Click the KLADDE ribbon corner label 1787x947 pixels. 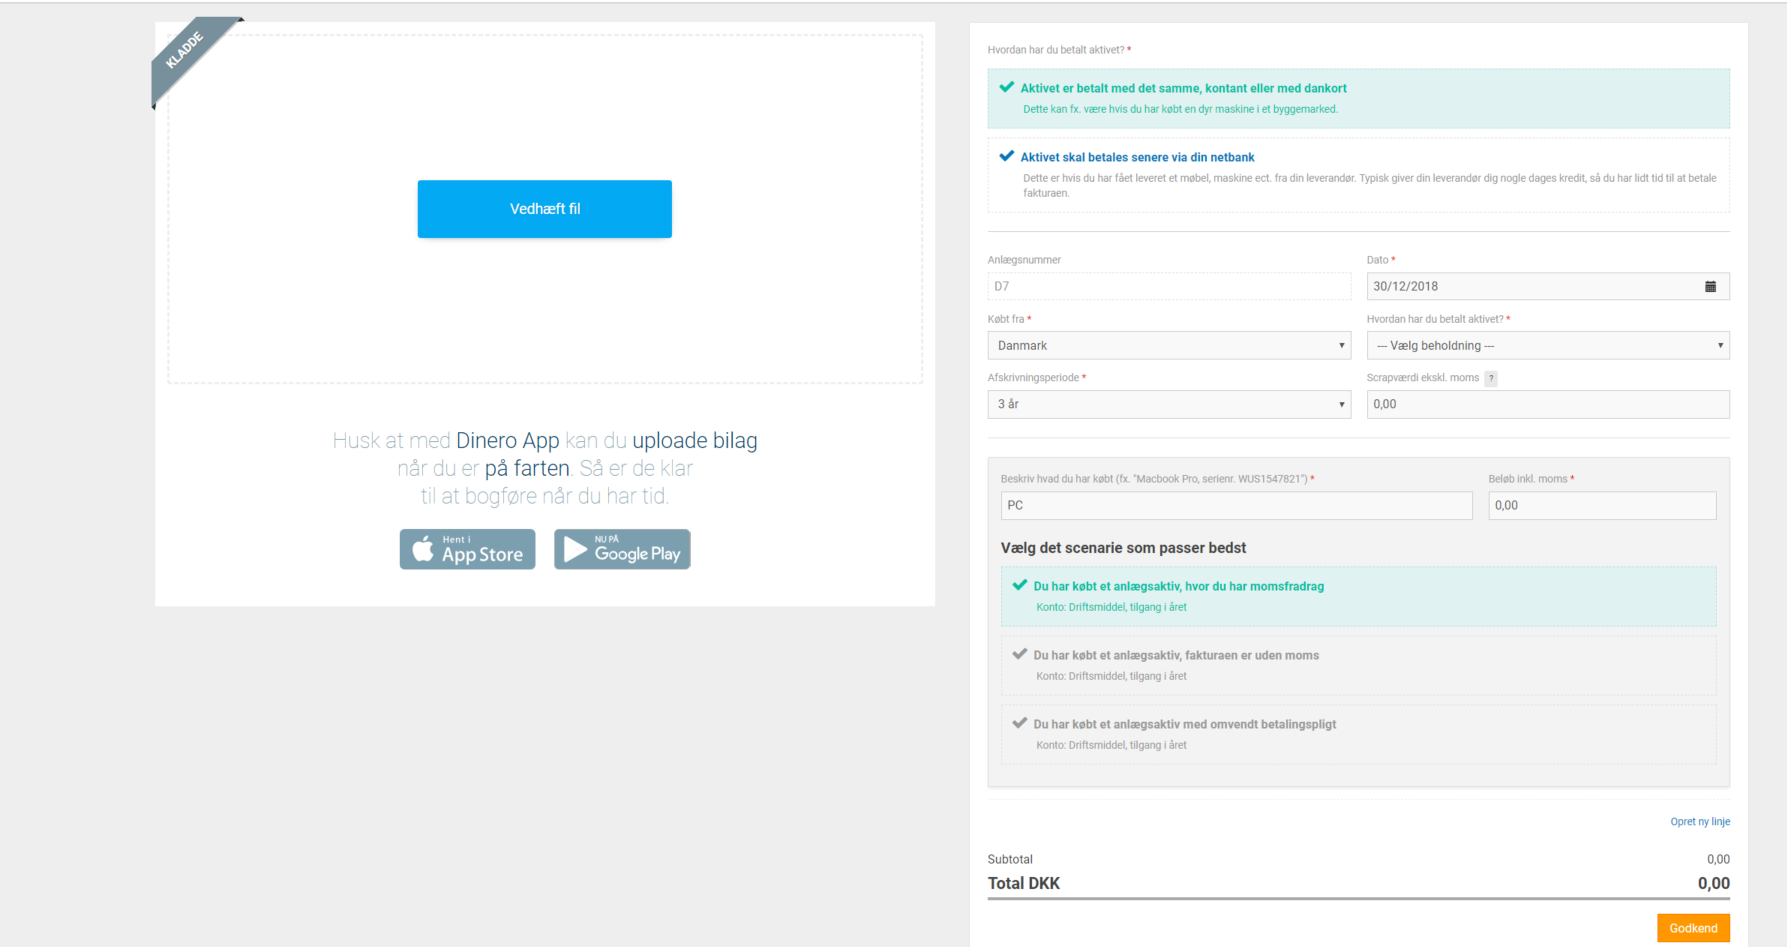pyautogui.click(x=185, y=50)
